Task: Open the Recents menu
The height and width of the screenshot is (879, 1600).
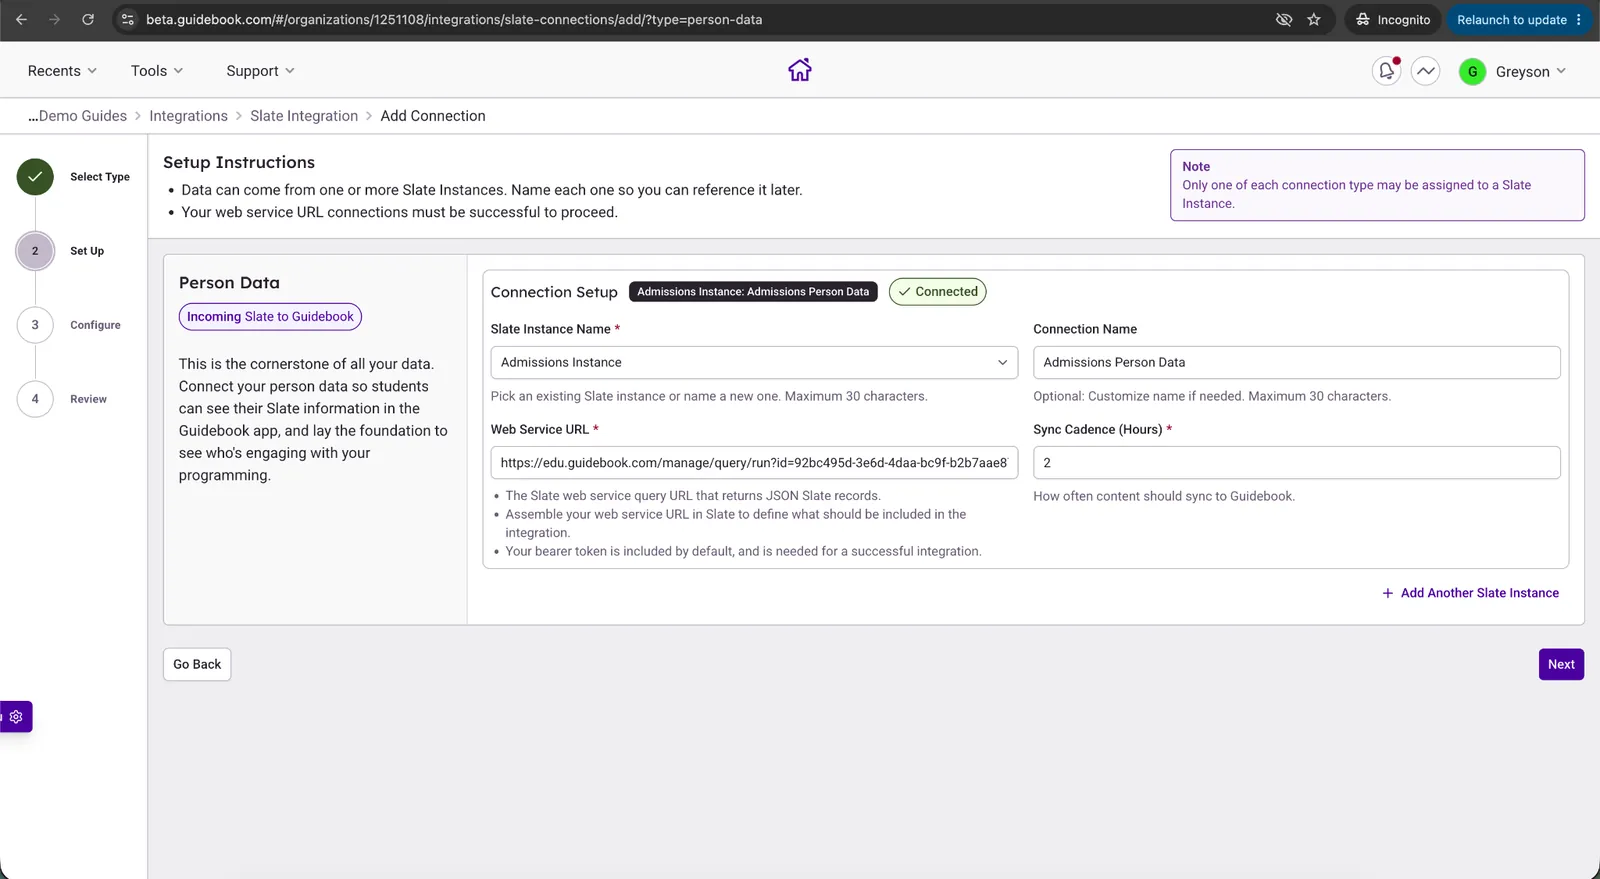Action: 62,71
